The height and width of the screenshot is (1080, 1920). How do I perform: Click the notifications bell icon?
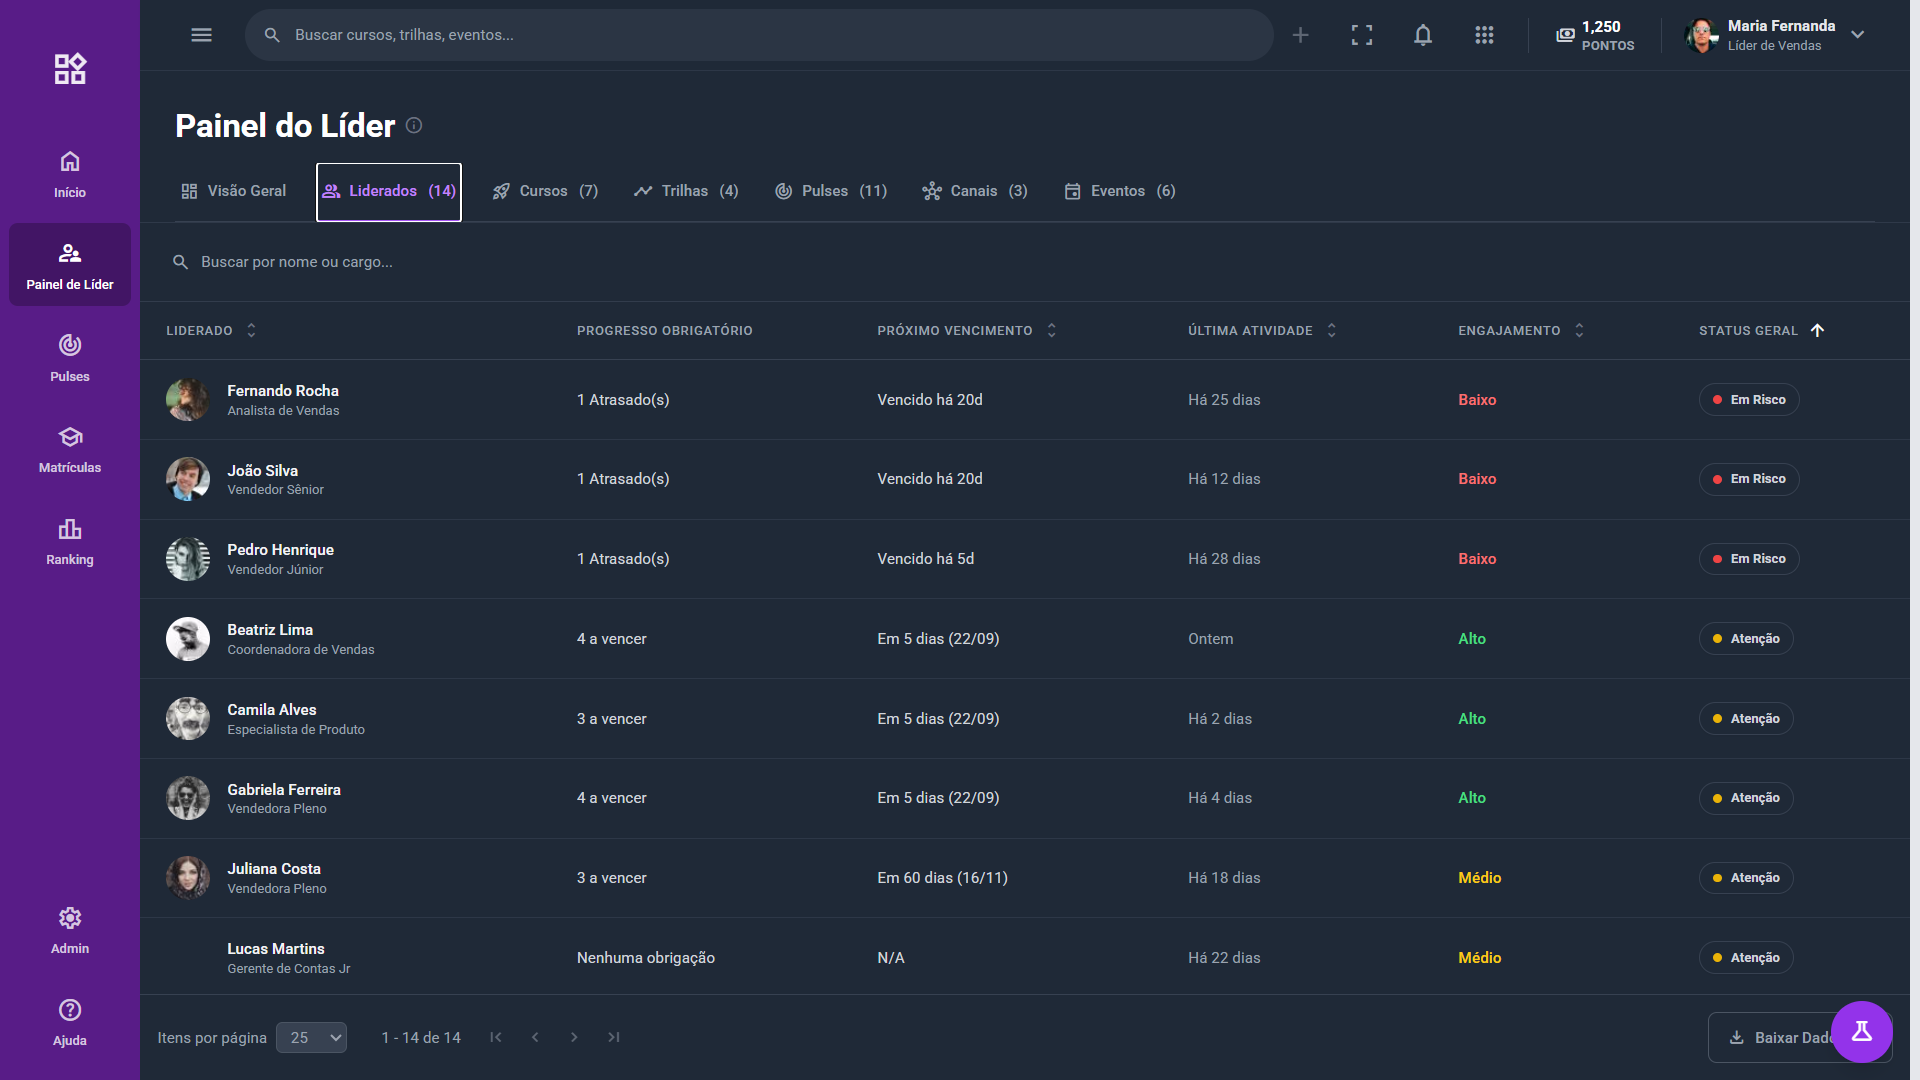point(1422,35)
